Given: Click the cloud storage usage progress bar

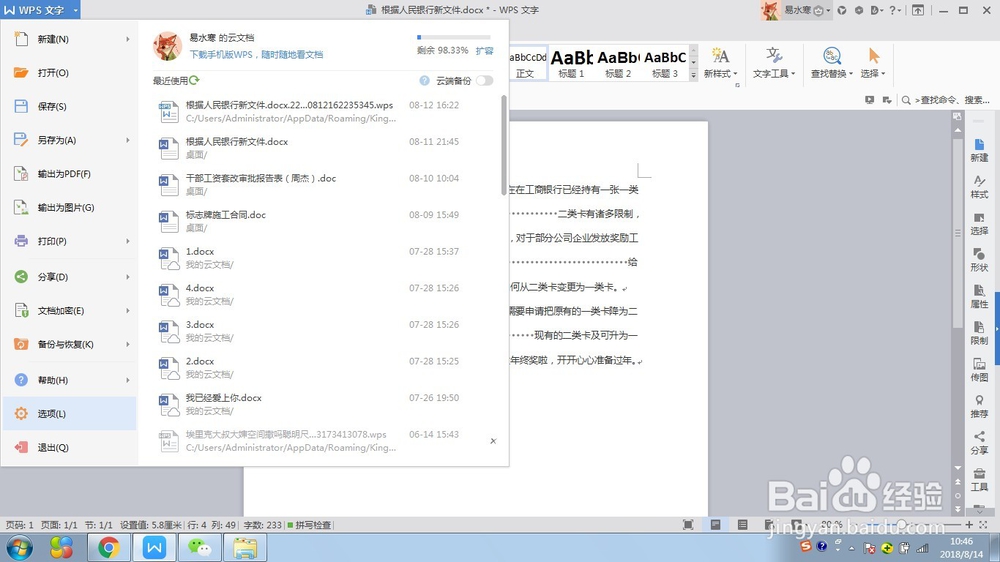Looking at the screenshot, I should coord(453,38).
